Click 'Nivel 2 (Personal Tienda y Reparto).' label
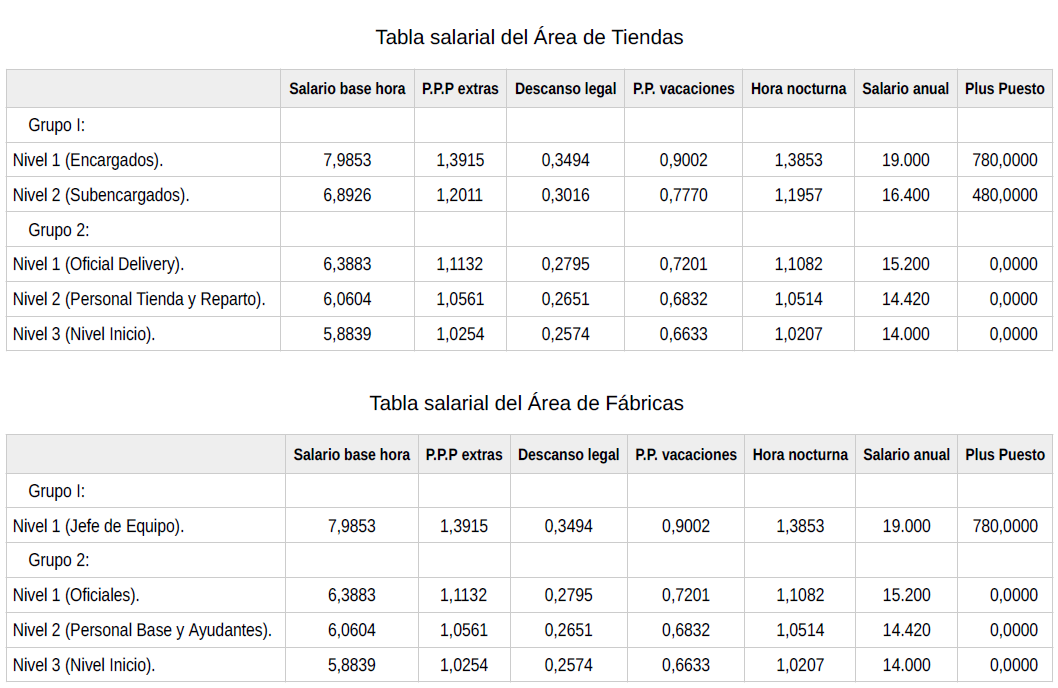 139,299
